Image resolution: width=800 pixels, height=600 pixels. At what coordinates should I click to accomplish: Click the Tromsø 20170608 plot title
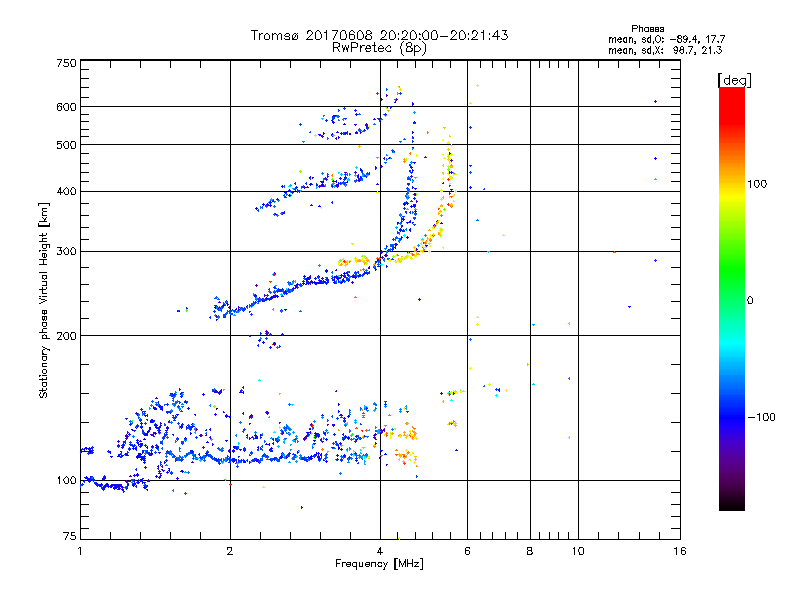[379, 35]
